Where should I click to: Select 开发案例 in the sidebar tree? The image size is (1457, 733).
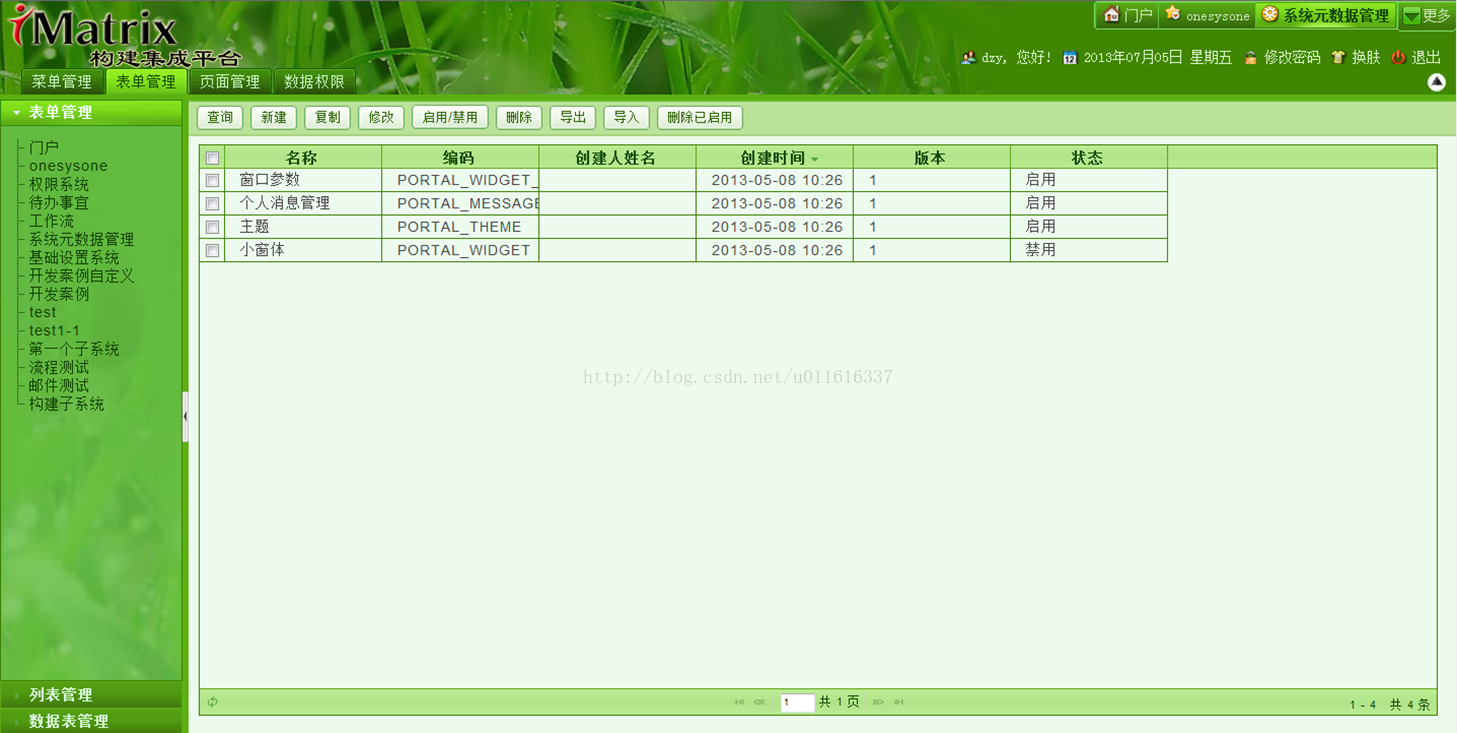[59, 294]
